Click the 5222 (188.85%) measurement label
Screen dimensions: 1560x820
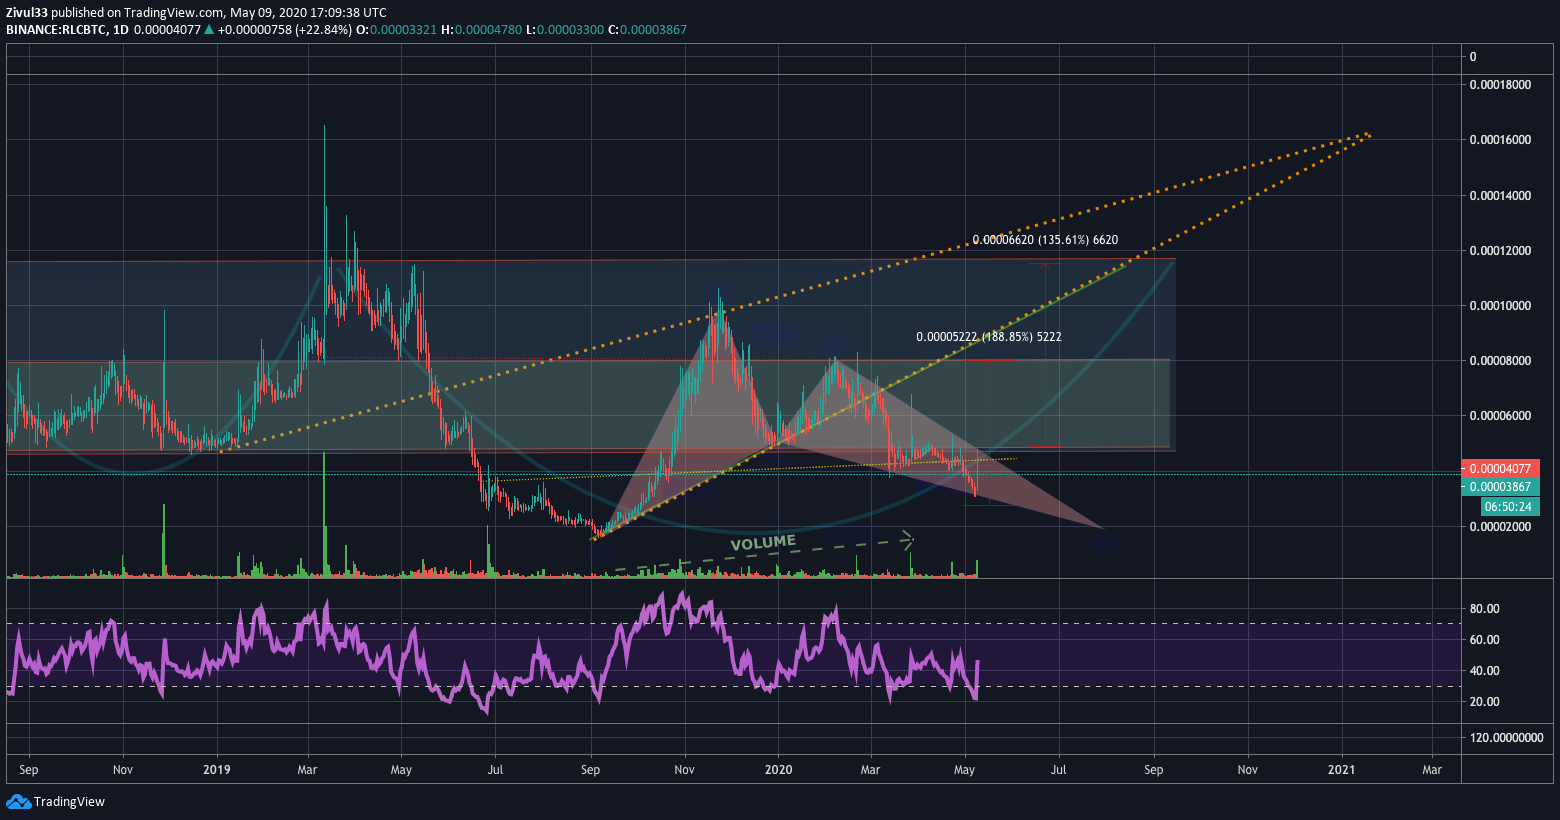coord(989,337)
